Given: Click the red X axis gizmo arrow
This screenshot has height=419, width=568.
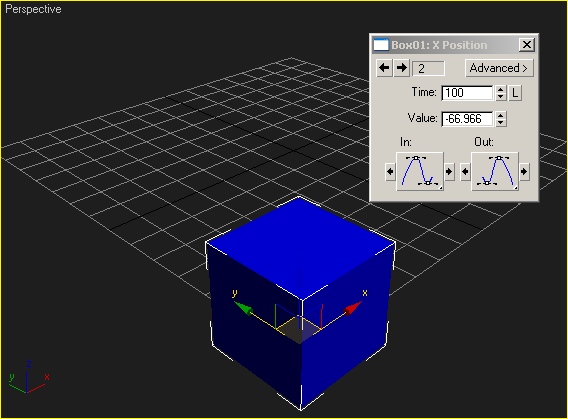Looking at the screenshot, I should tap(352, 309).
